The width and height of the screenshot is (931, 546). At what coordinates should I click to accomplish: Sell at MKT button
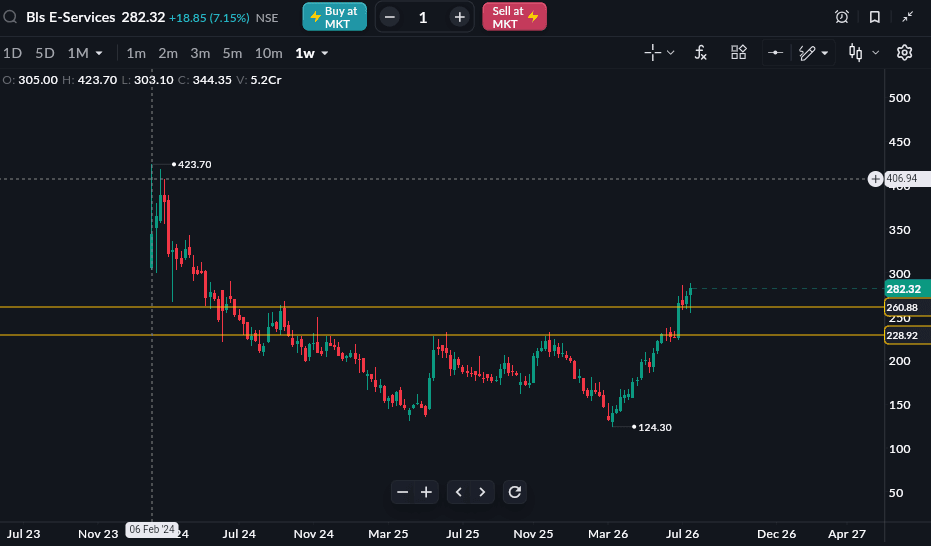pyautogui.click(x=514, y=17)
